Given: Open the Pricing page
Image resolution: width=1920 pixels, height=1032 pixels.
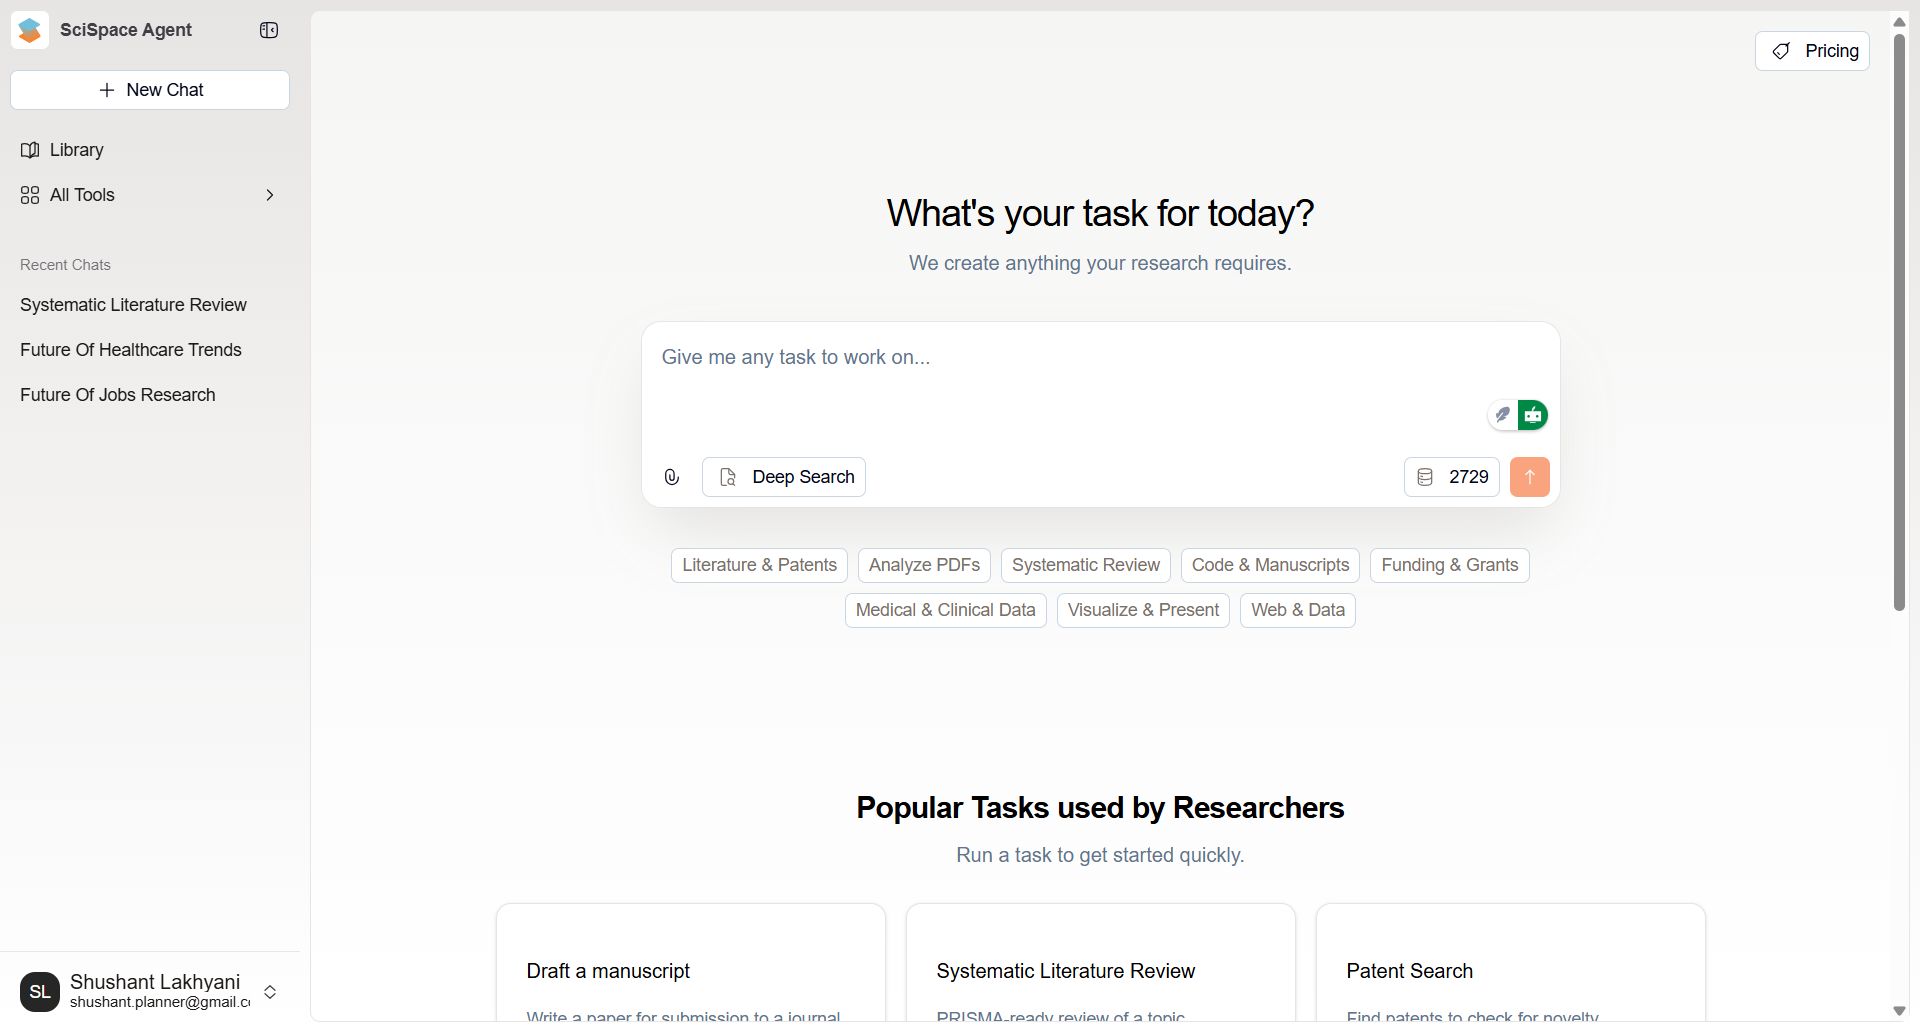Looking at the screenshot, I should tap(1812, 51).
